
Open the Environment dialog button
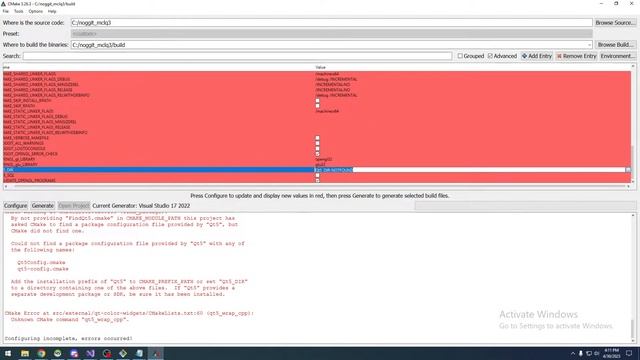pyautogui.click(x=618, y=56)
